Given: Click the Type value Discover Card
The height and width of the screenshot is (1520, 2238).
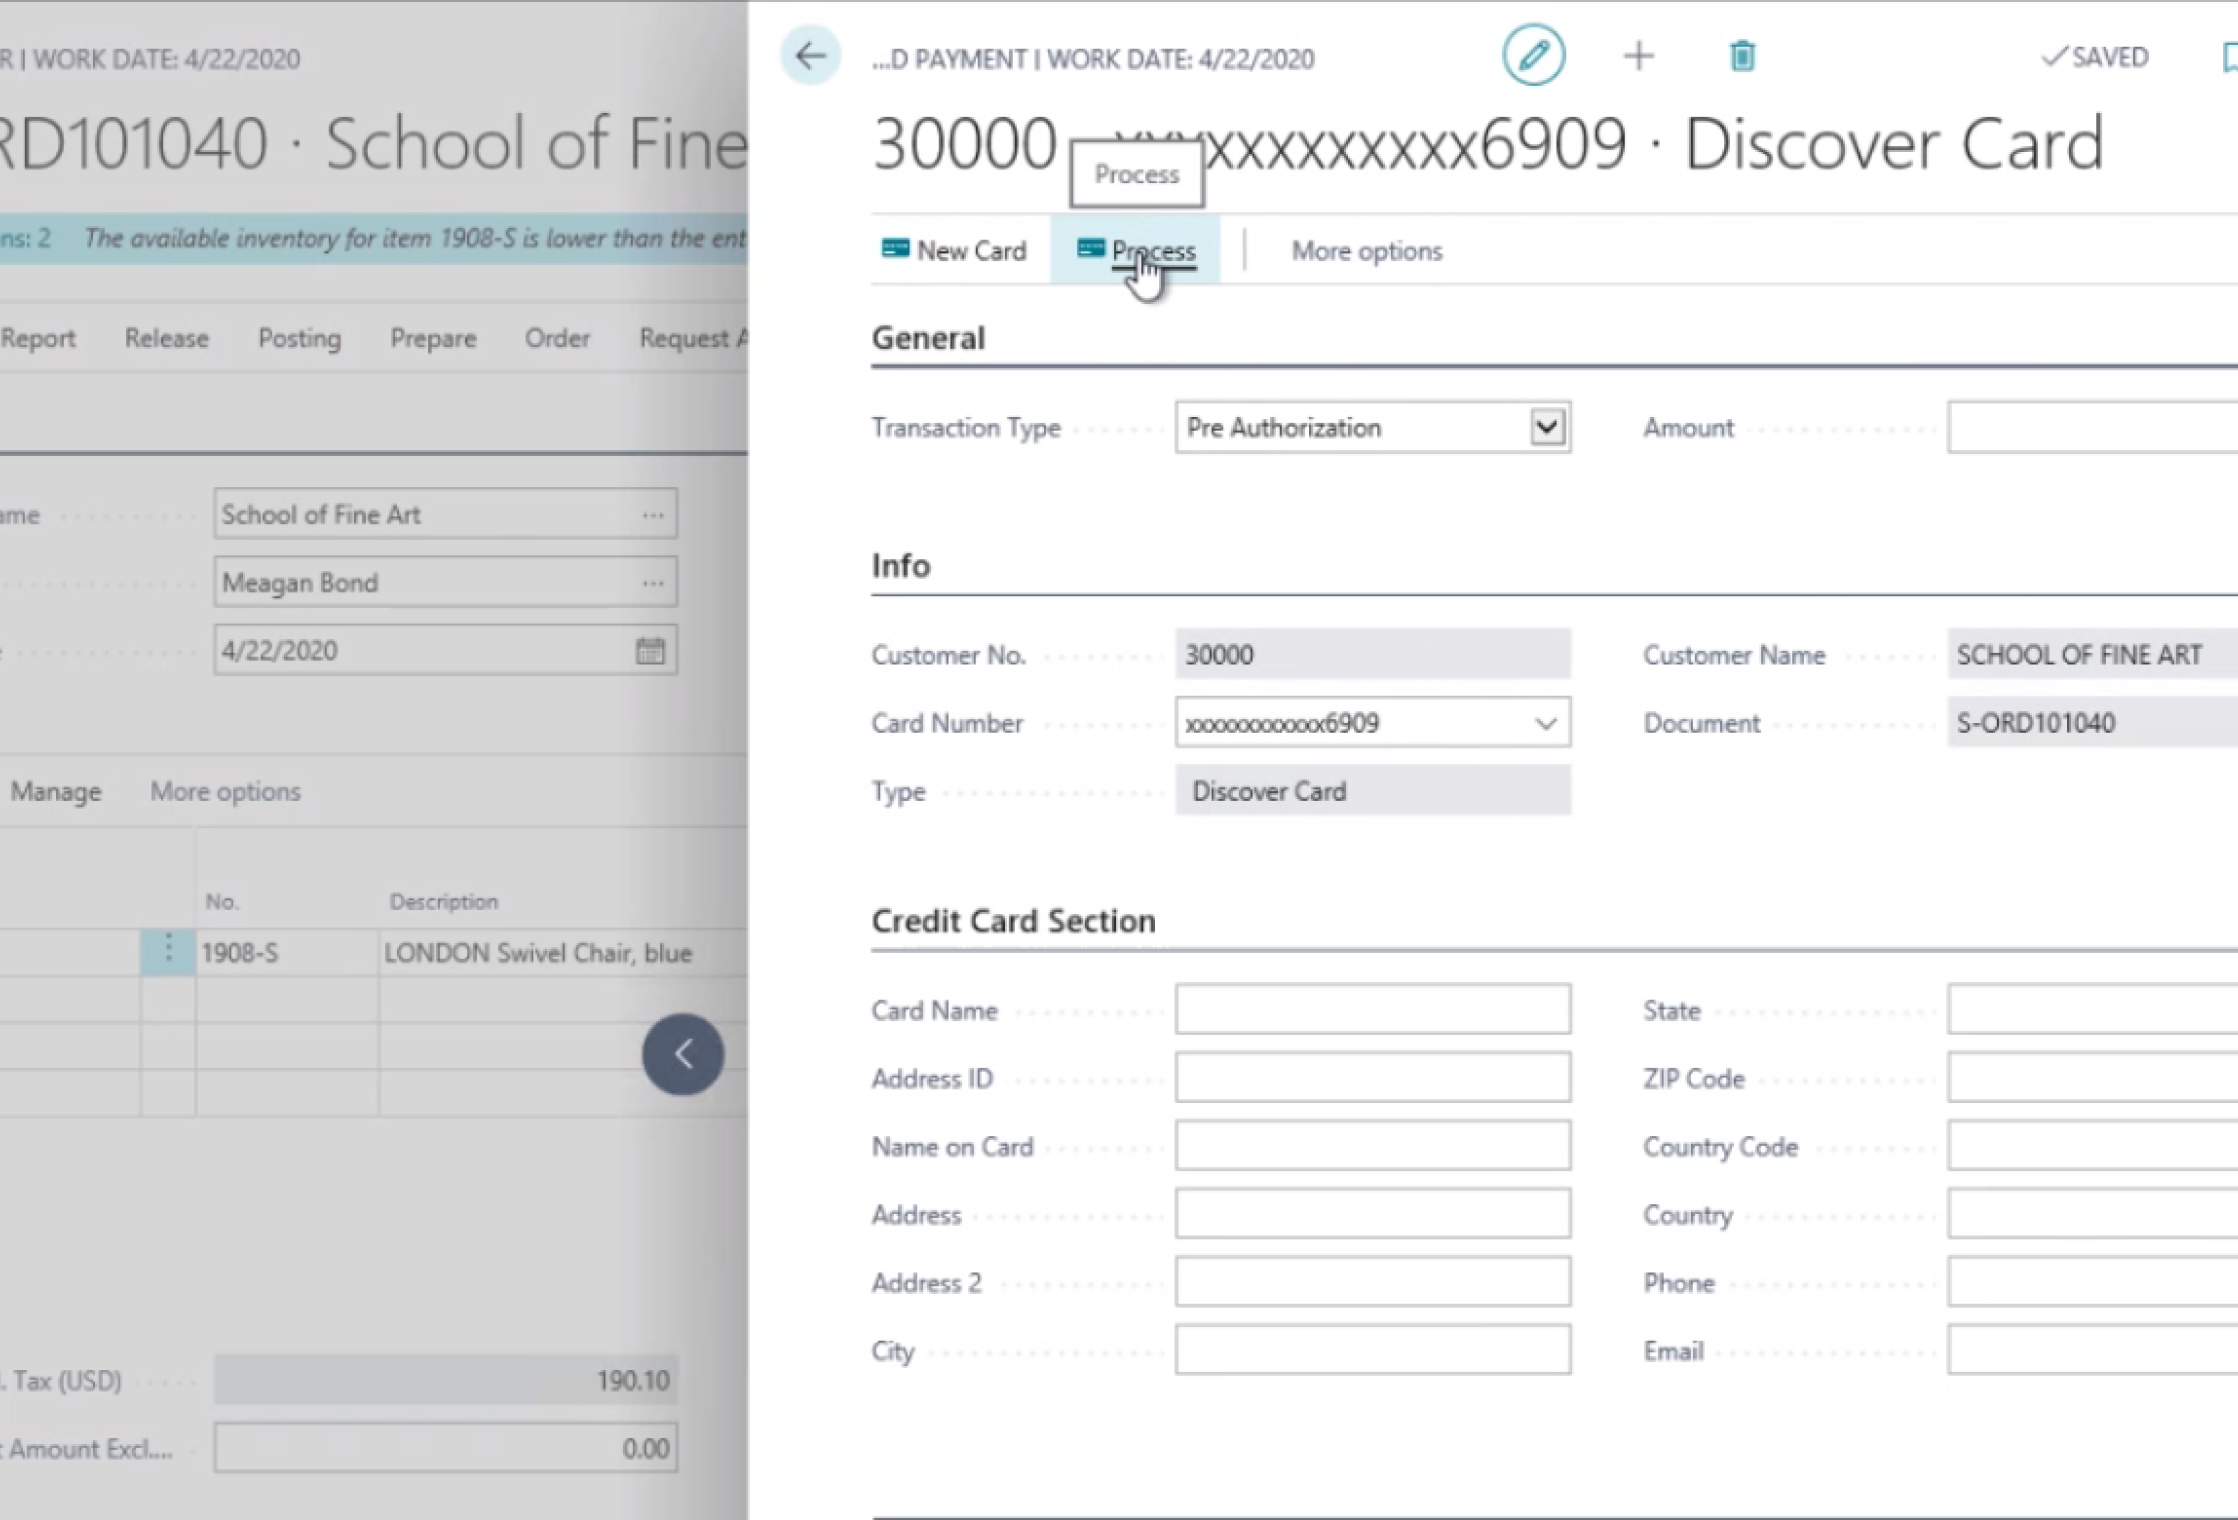Looking at the screenshot, I should pos(1373,790).
